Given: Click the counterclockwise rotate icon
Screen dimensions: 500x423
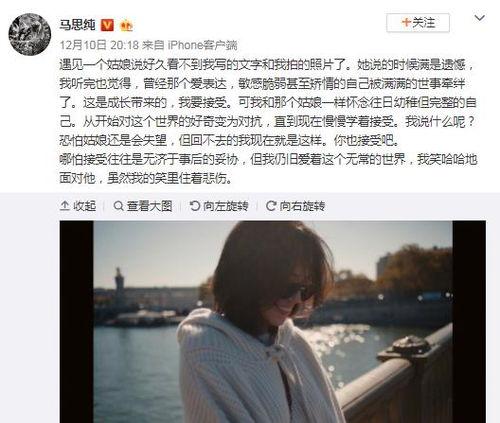Looking at the screenshot, I should (195, 206).
